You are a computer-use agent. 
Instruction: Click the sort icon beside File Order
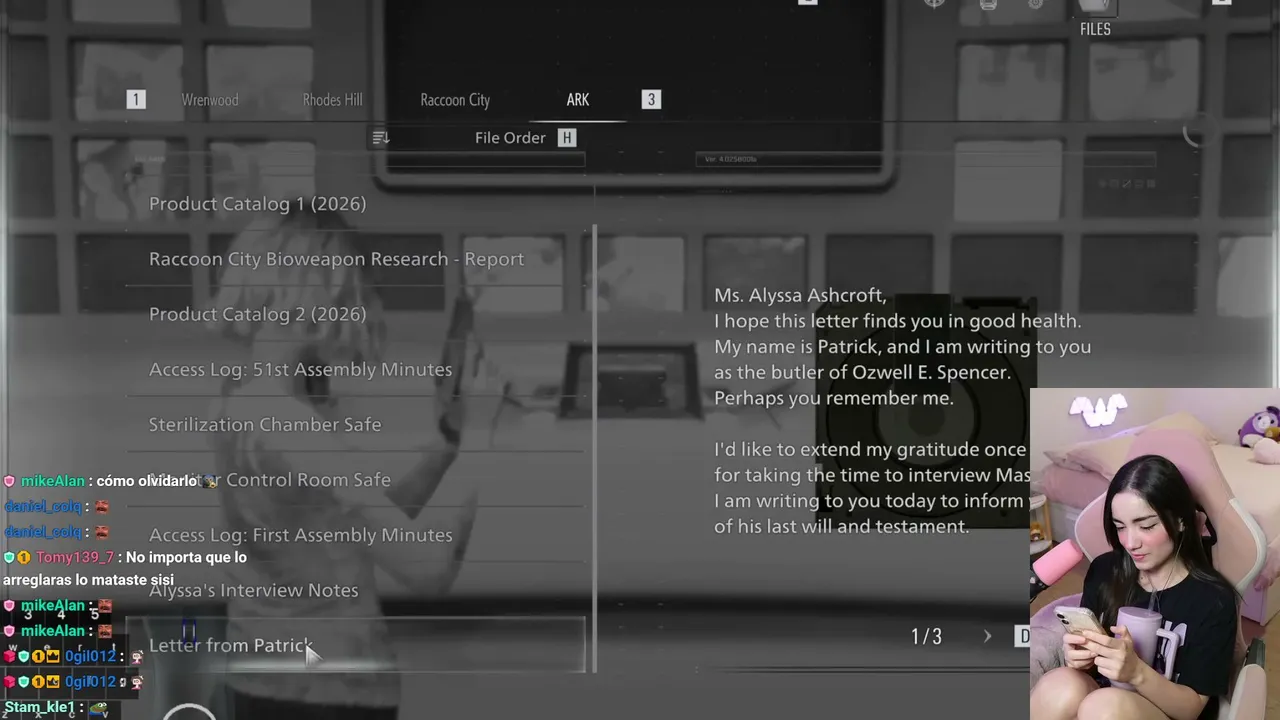381,138
